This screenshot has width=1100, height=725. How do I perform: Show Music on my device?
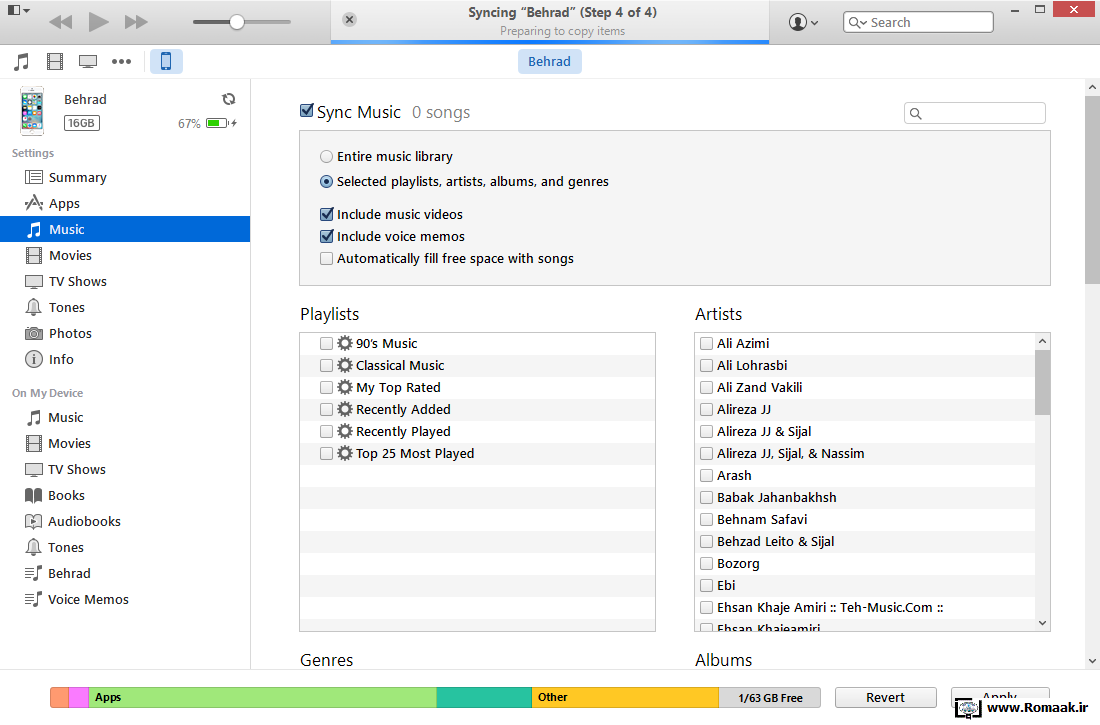point(125,418)
